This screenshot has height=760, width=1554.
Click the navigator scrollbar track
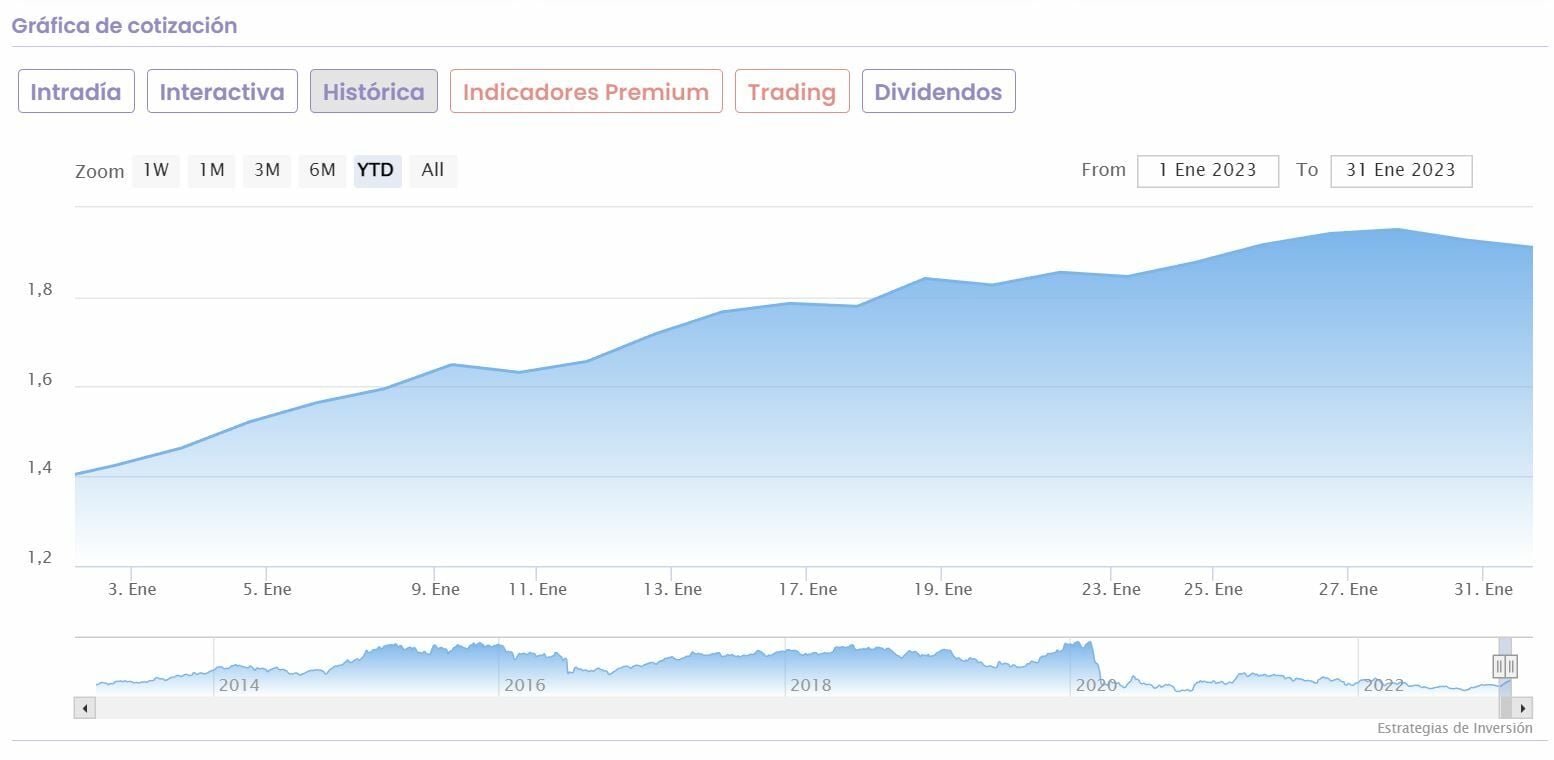tap(790, 709)
